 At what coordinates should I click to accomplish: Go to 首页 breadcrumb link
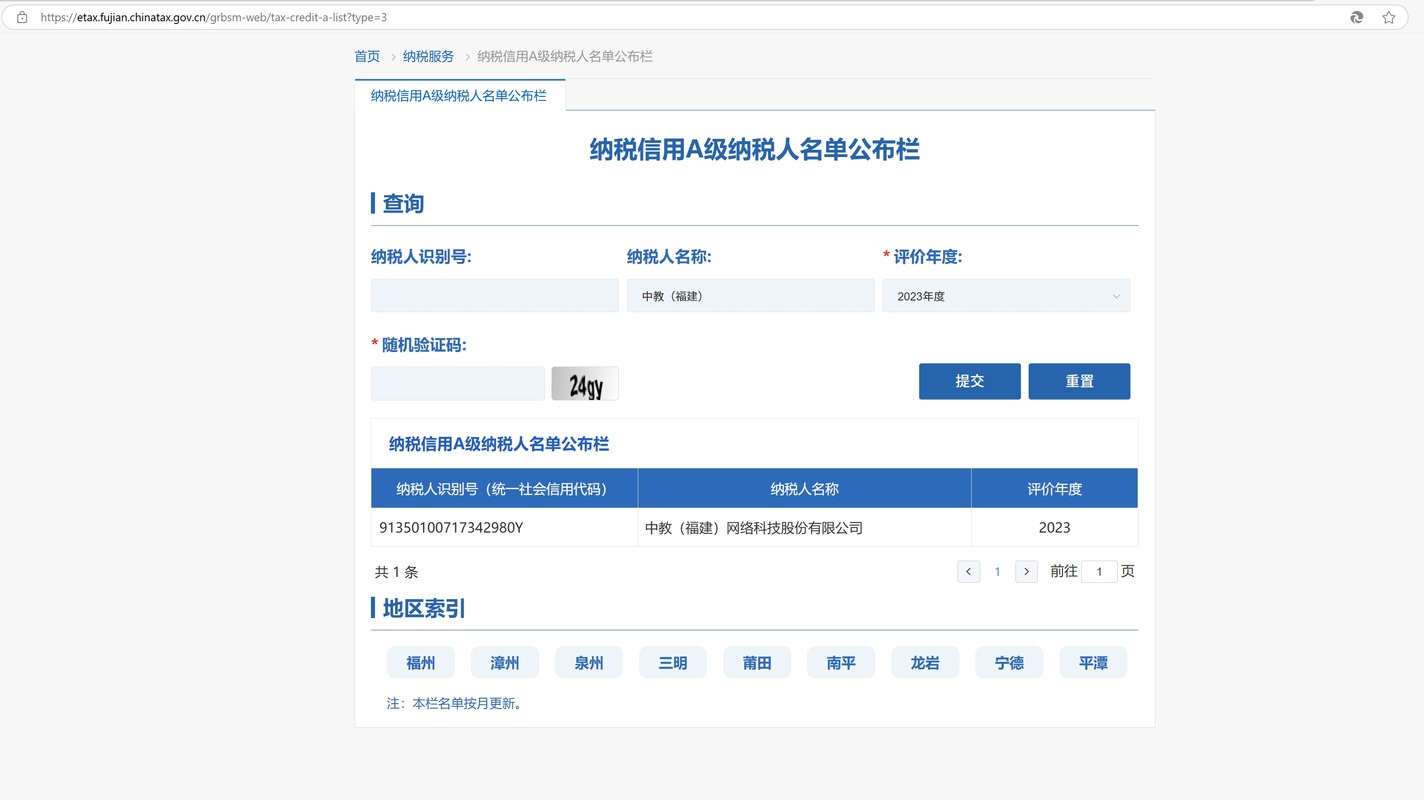pos(367,56)
